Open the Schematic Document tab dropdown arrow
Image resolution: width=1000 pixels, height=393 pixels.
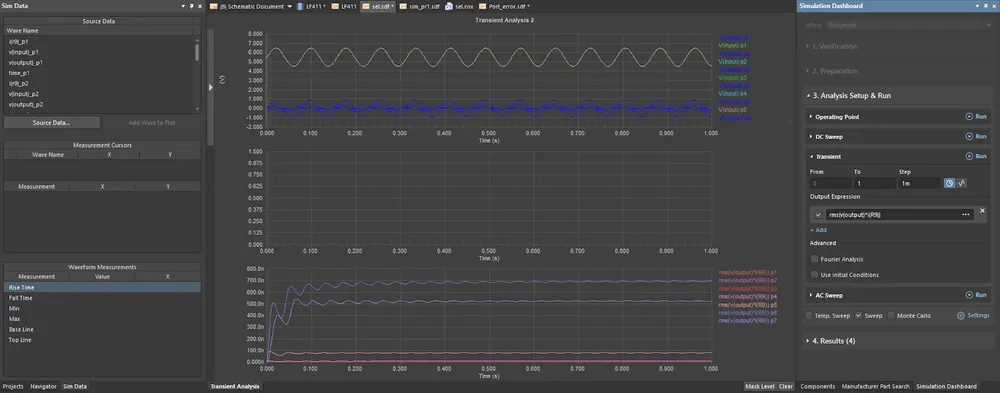290,6
